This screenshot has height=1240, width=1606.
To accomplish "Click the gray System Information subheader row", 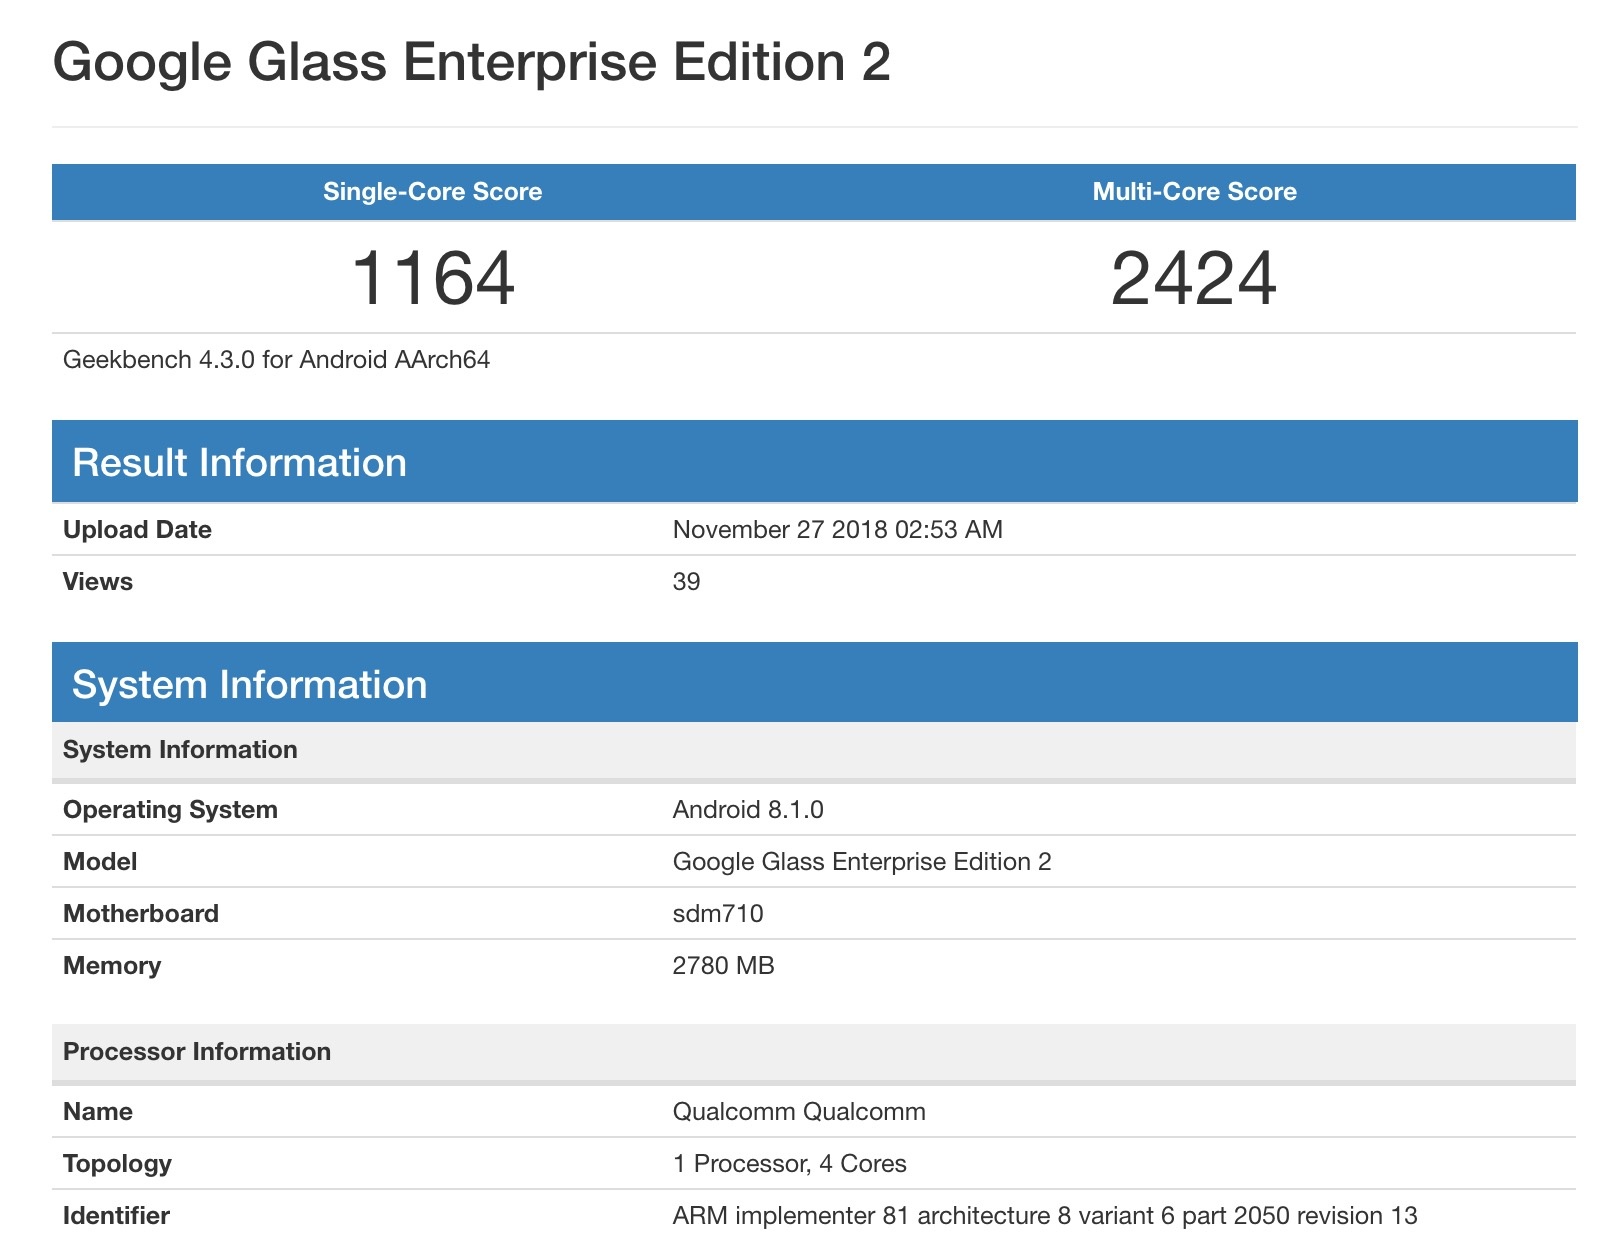I will (180, 750).
